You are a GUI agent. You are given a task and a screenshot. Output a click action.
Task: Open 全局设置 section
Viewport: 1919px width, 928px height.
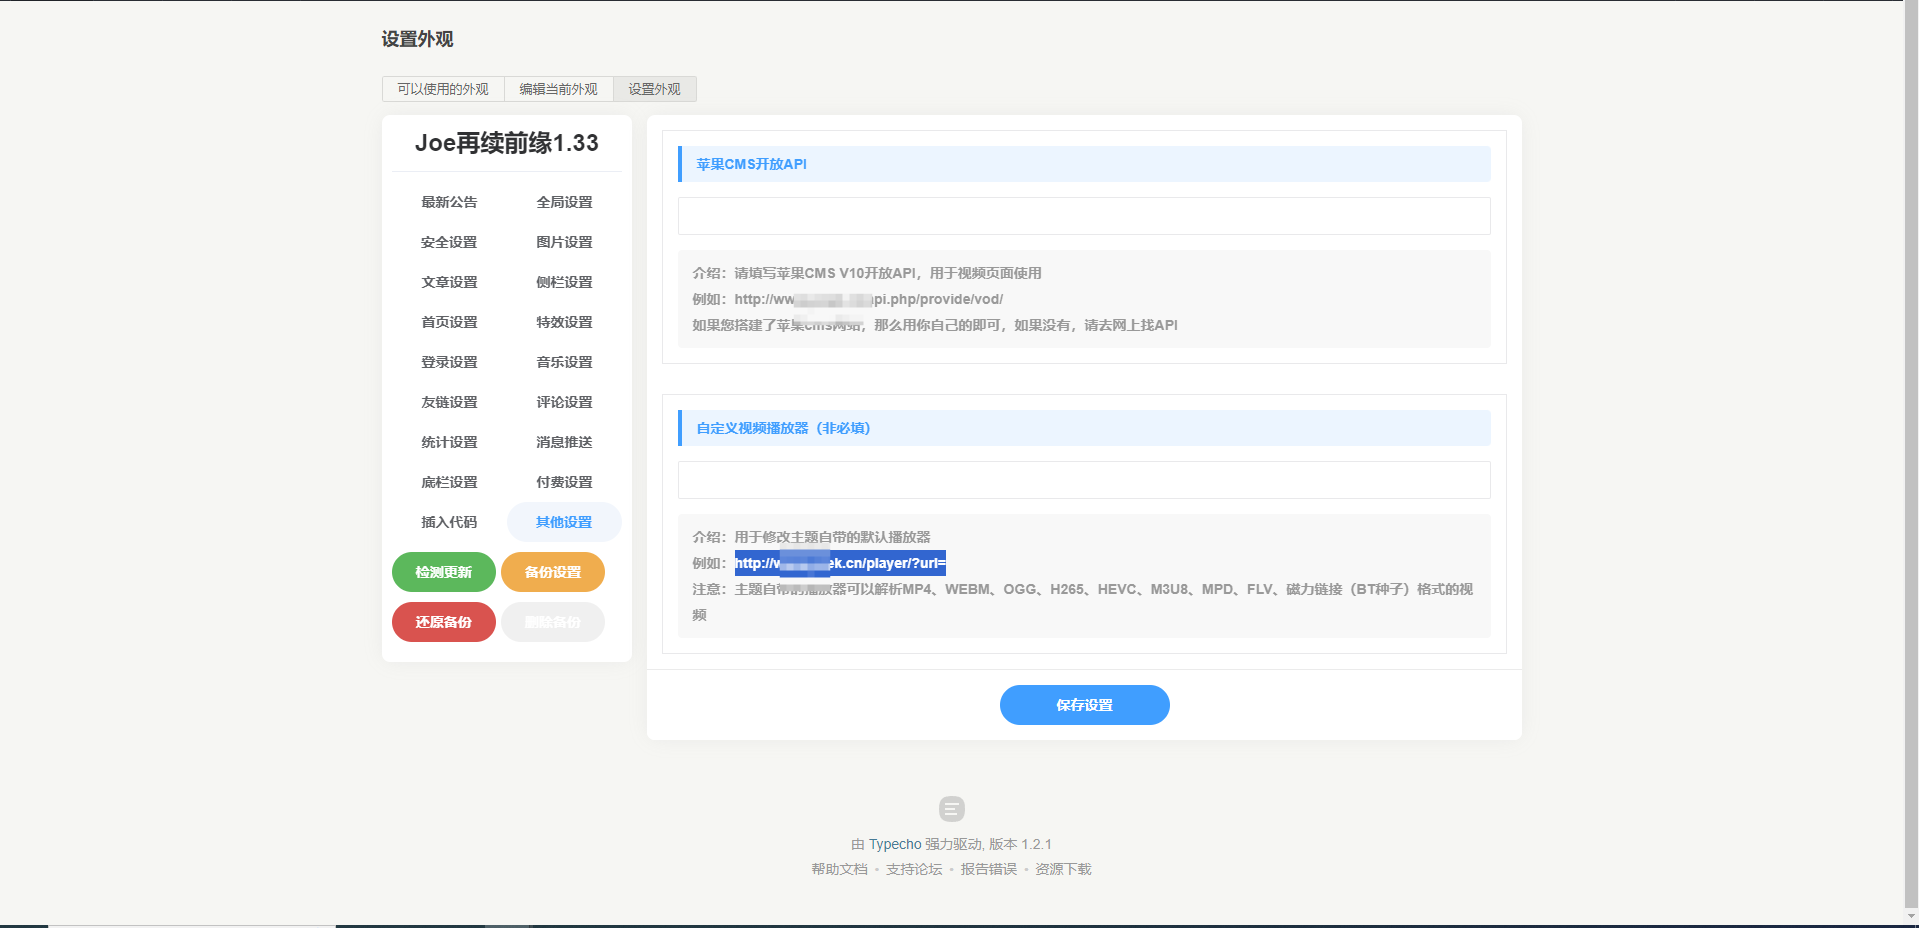pyautogui.click(x=564, y=202)
